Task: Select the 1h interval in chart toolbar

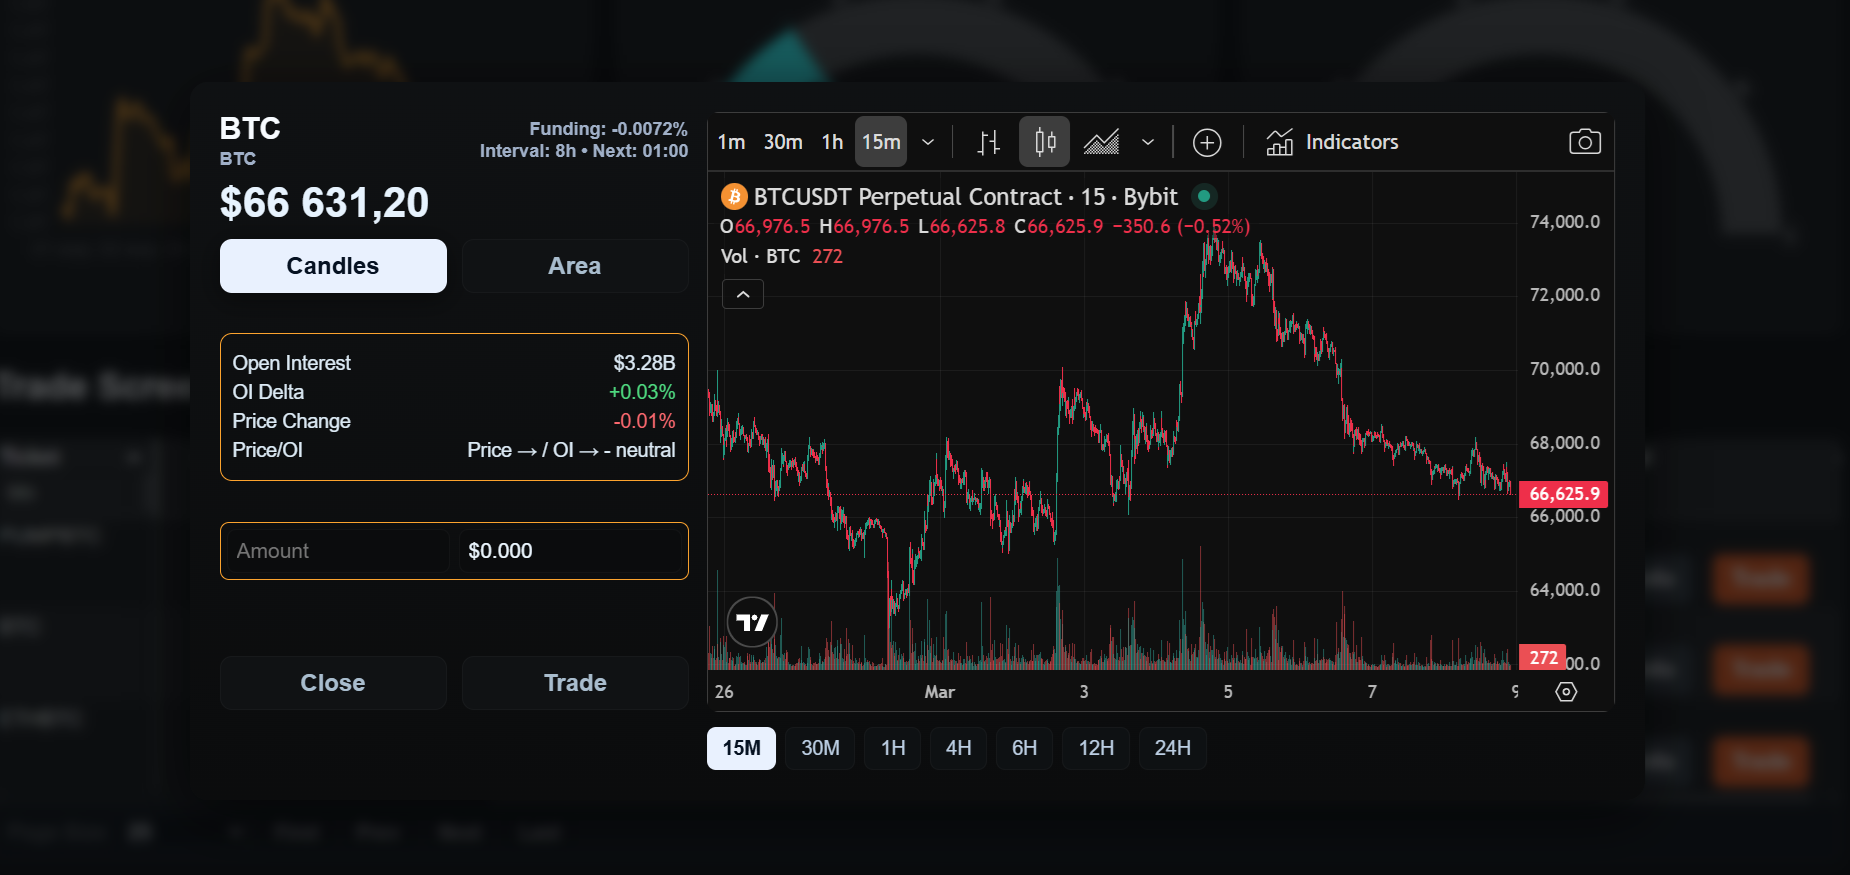Action: (x=832, y=142)
